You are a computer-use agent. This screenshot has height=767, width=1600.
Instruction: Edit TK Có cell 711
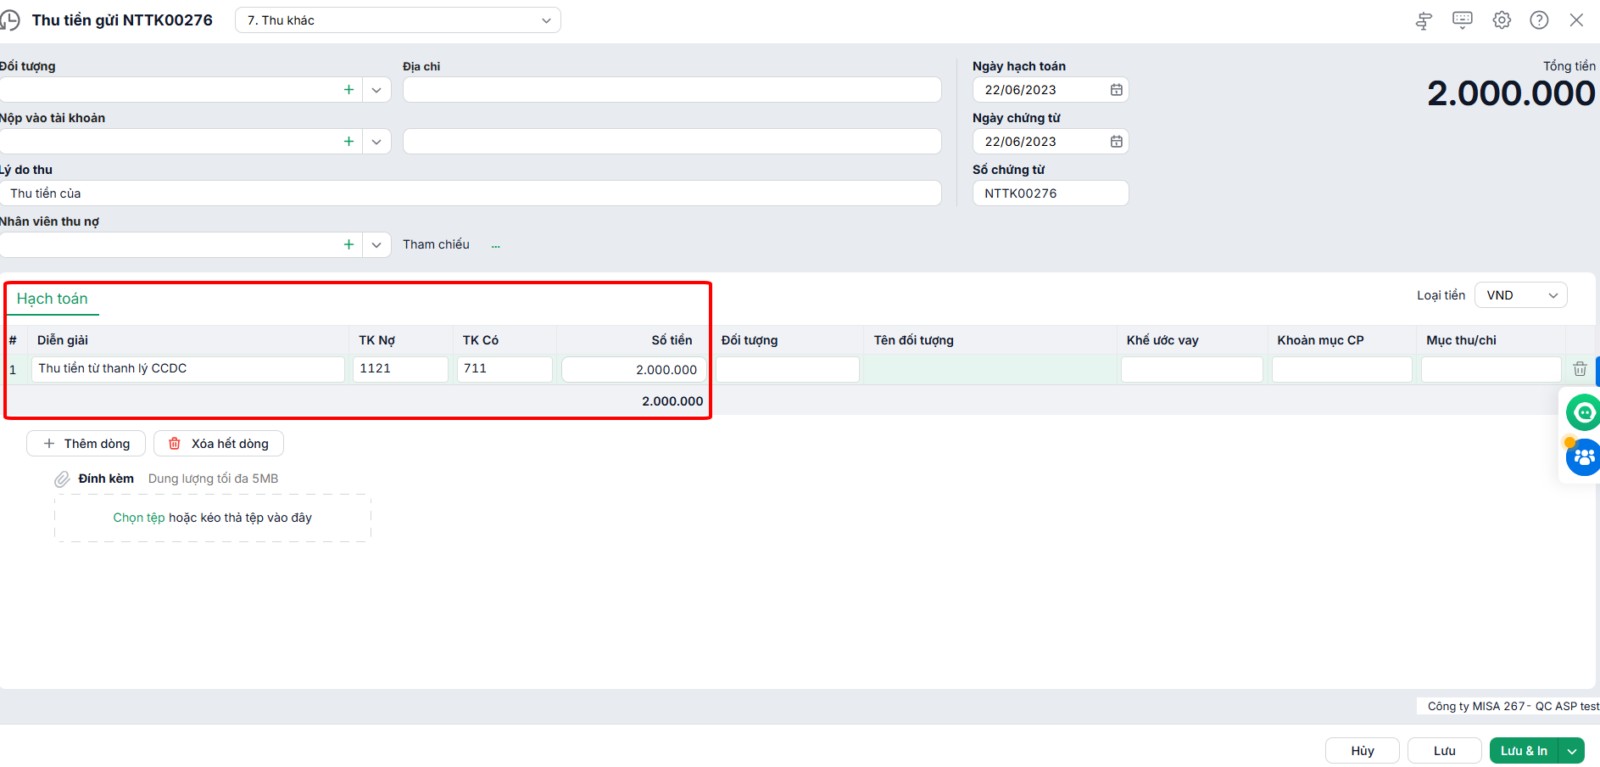click(505, 369)
